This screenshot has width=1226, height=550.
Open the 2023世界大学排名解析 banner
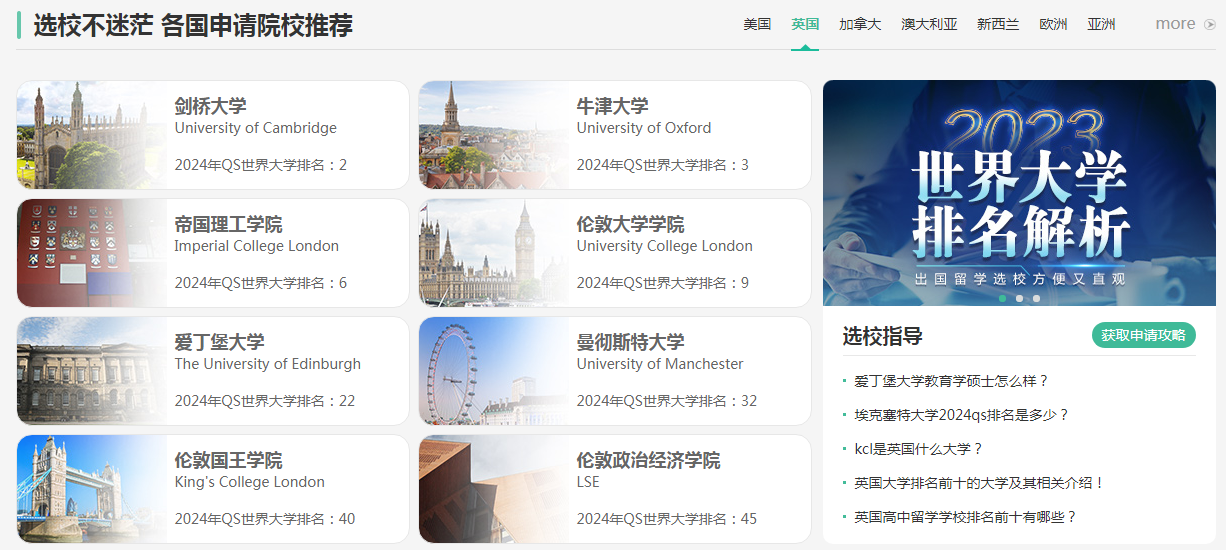[1019, 193]
